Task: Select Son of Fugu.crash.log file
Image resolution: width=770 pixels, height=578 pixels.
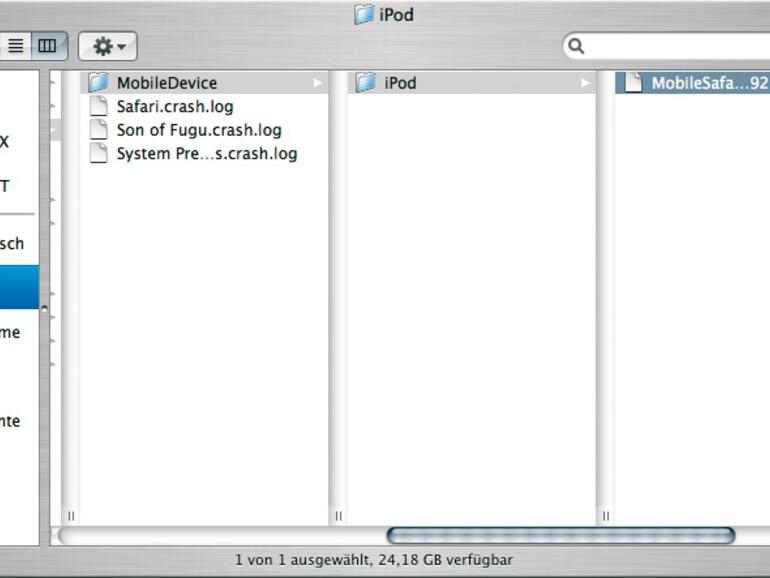Action: 204,130
